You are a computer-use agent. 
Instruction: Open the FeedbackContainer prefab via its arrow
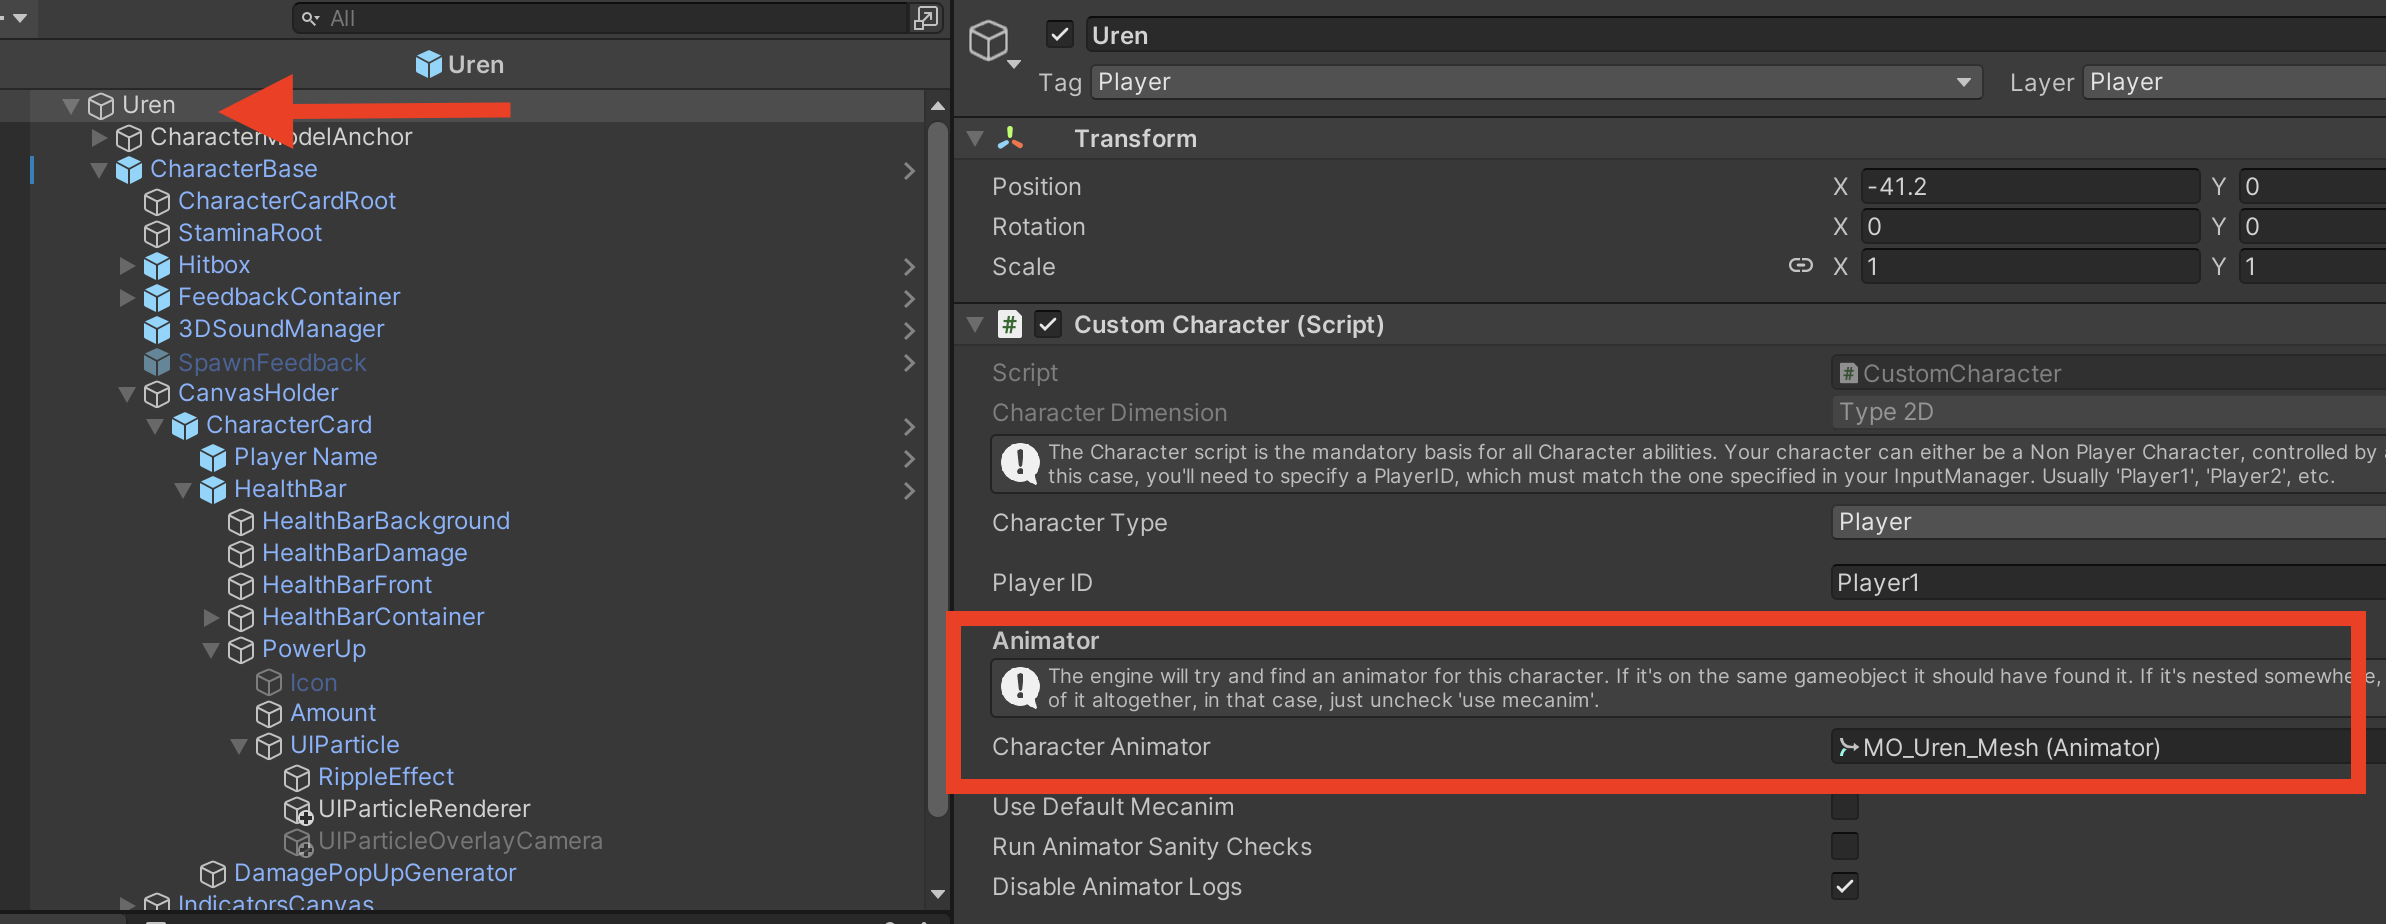coord(909,298)
